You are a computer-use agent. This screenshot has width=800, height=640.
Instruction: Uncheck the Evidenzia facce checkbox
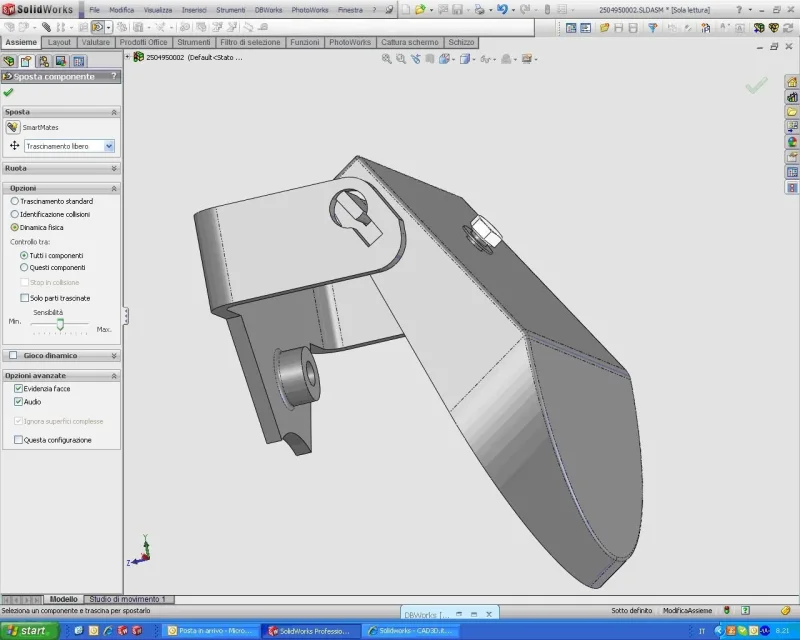(18, 388)
